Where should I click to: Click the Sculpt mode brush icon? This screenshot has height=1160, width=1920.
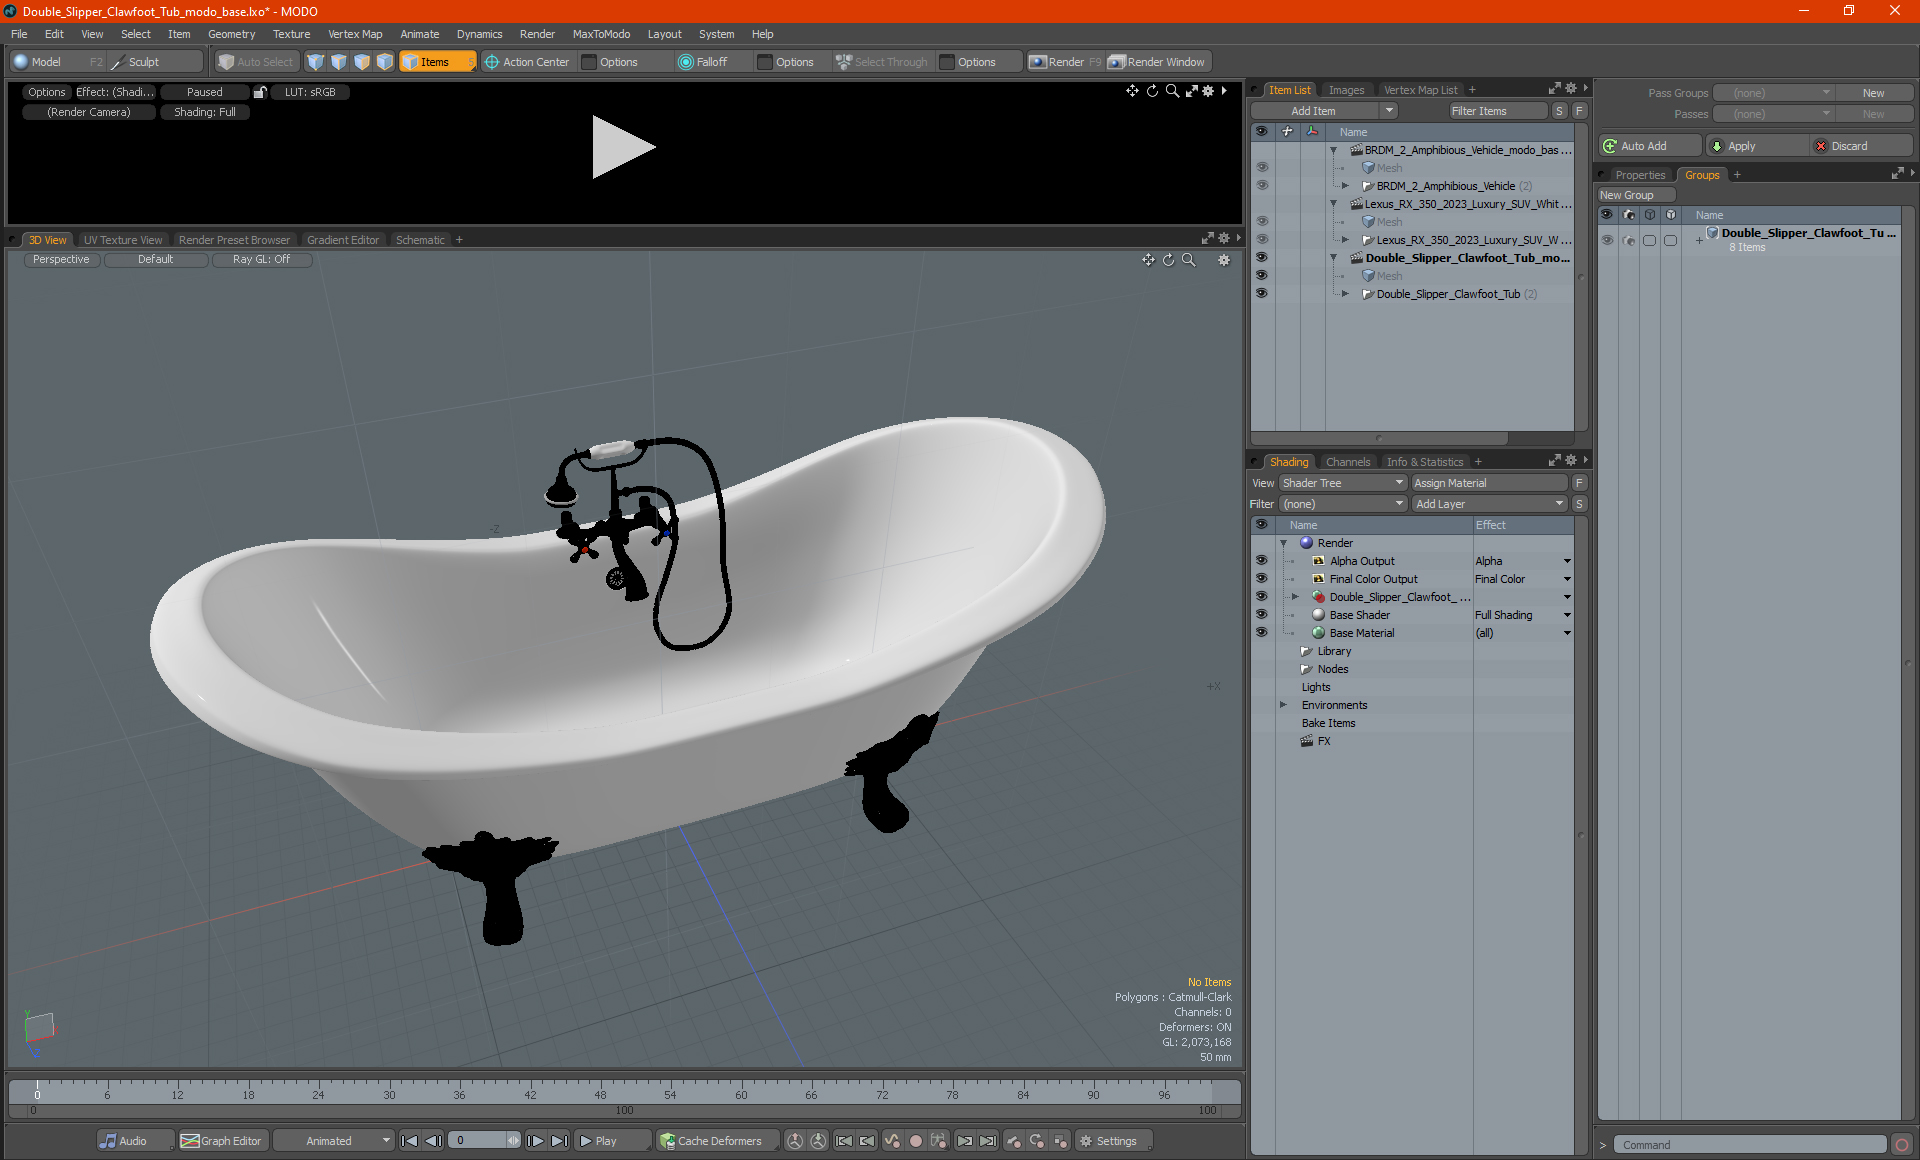point(118,62)
